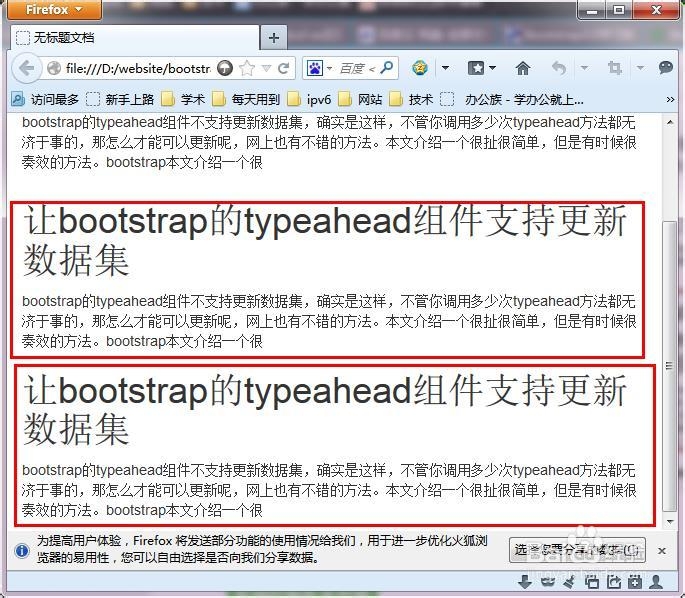Click the user profile status bar icon

(x=656, y=582)
